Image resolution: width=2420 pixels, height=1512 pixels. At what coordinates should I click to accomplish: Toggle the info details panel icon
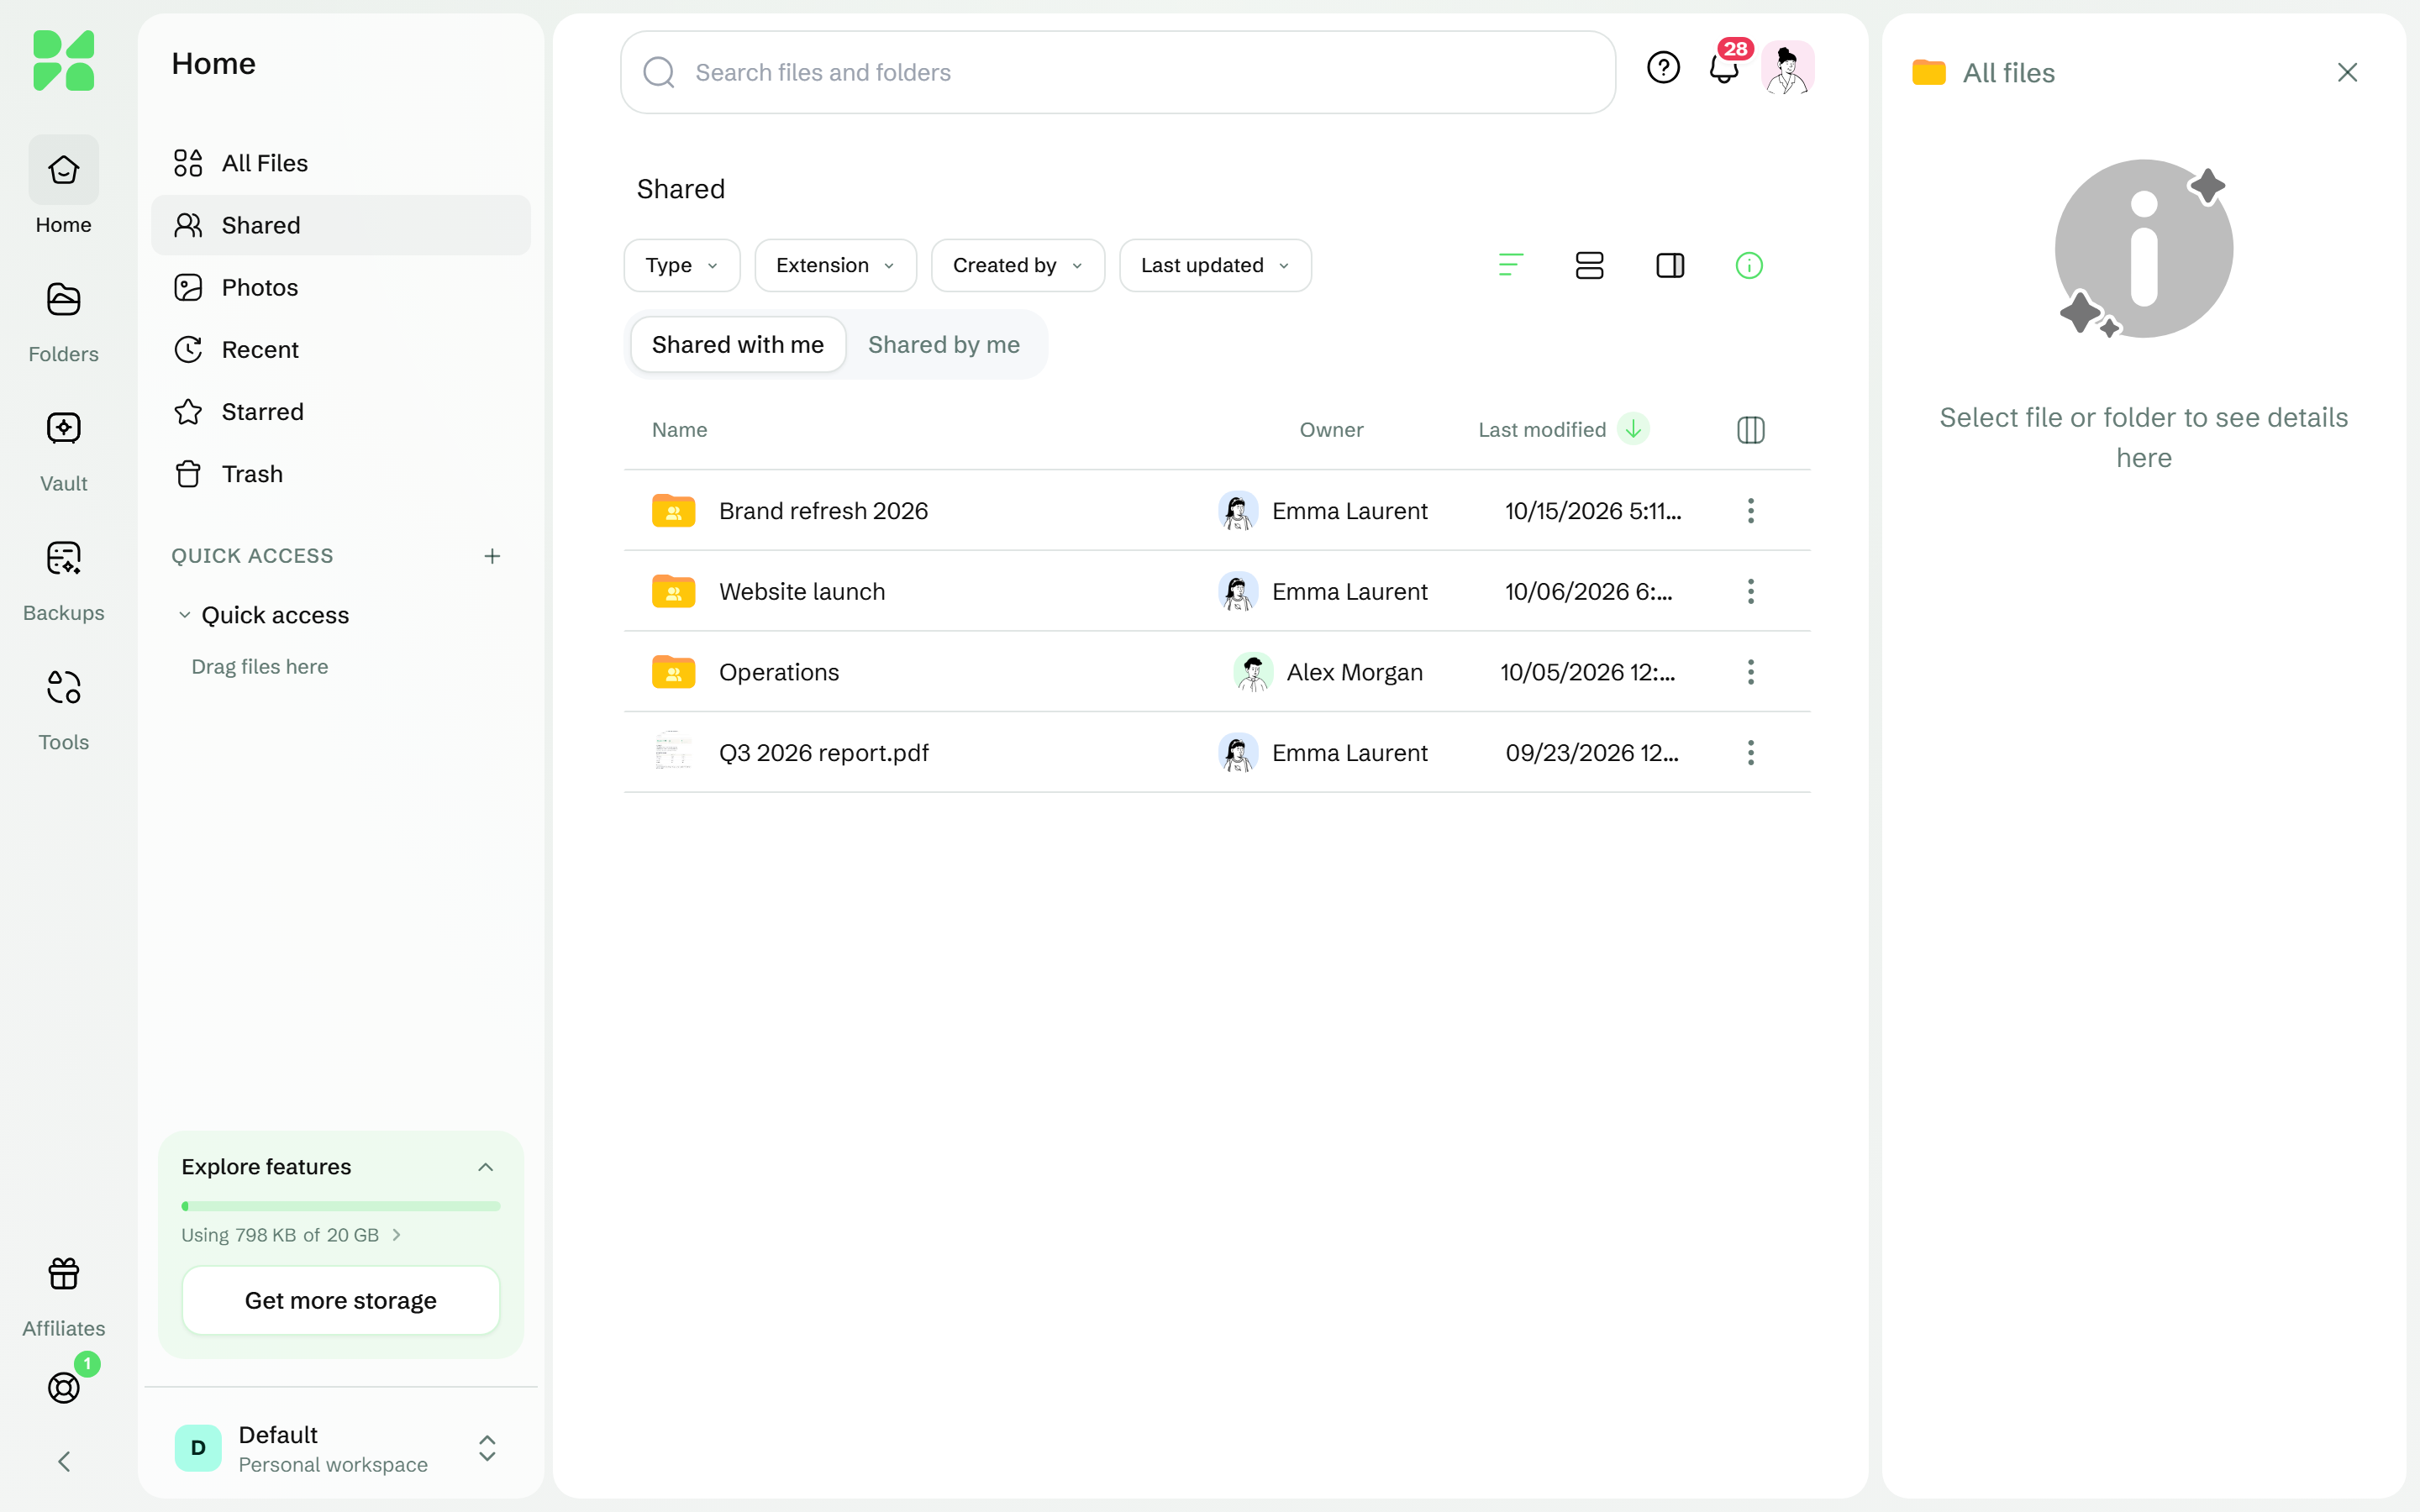[1749, 265]
